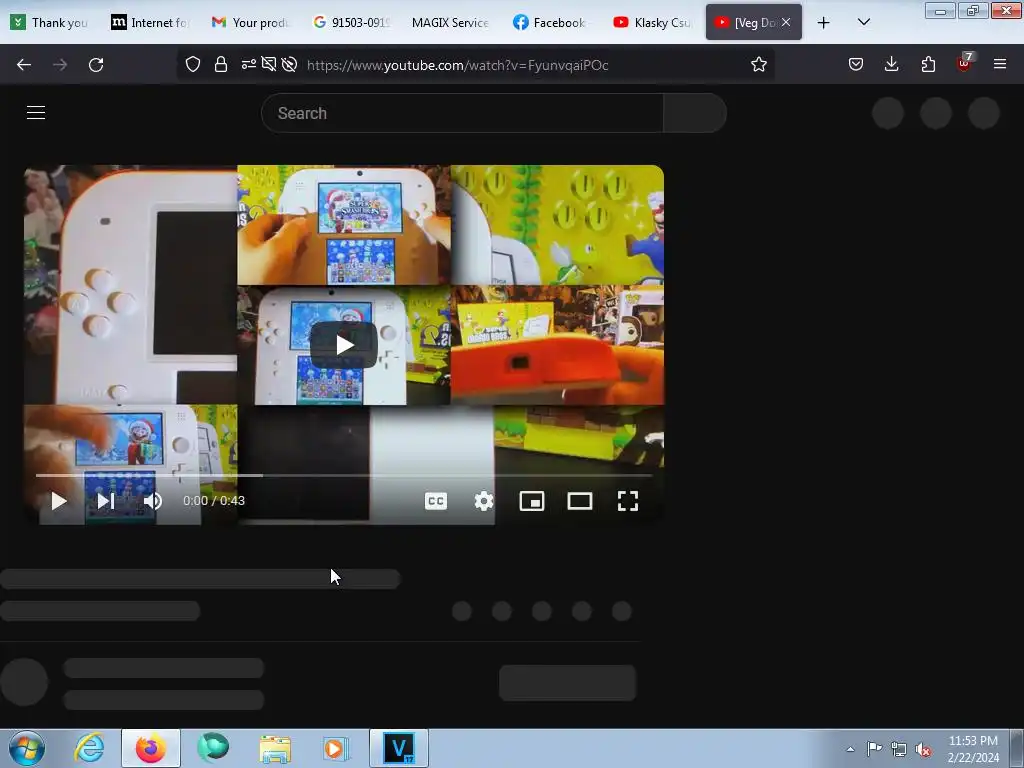Reload the YouTube page
Viewport: 1024px width, 768px height.
[96, 65]
